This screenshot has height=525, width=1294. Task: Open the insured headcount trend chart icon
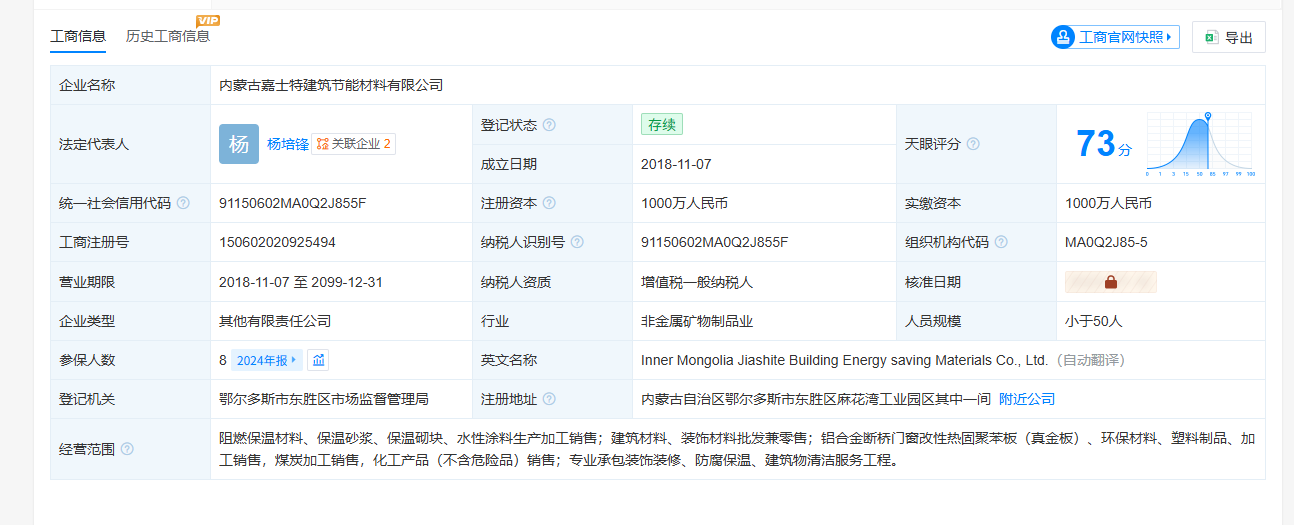click(318, 360)
